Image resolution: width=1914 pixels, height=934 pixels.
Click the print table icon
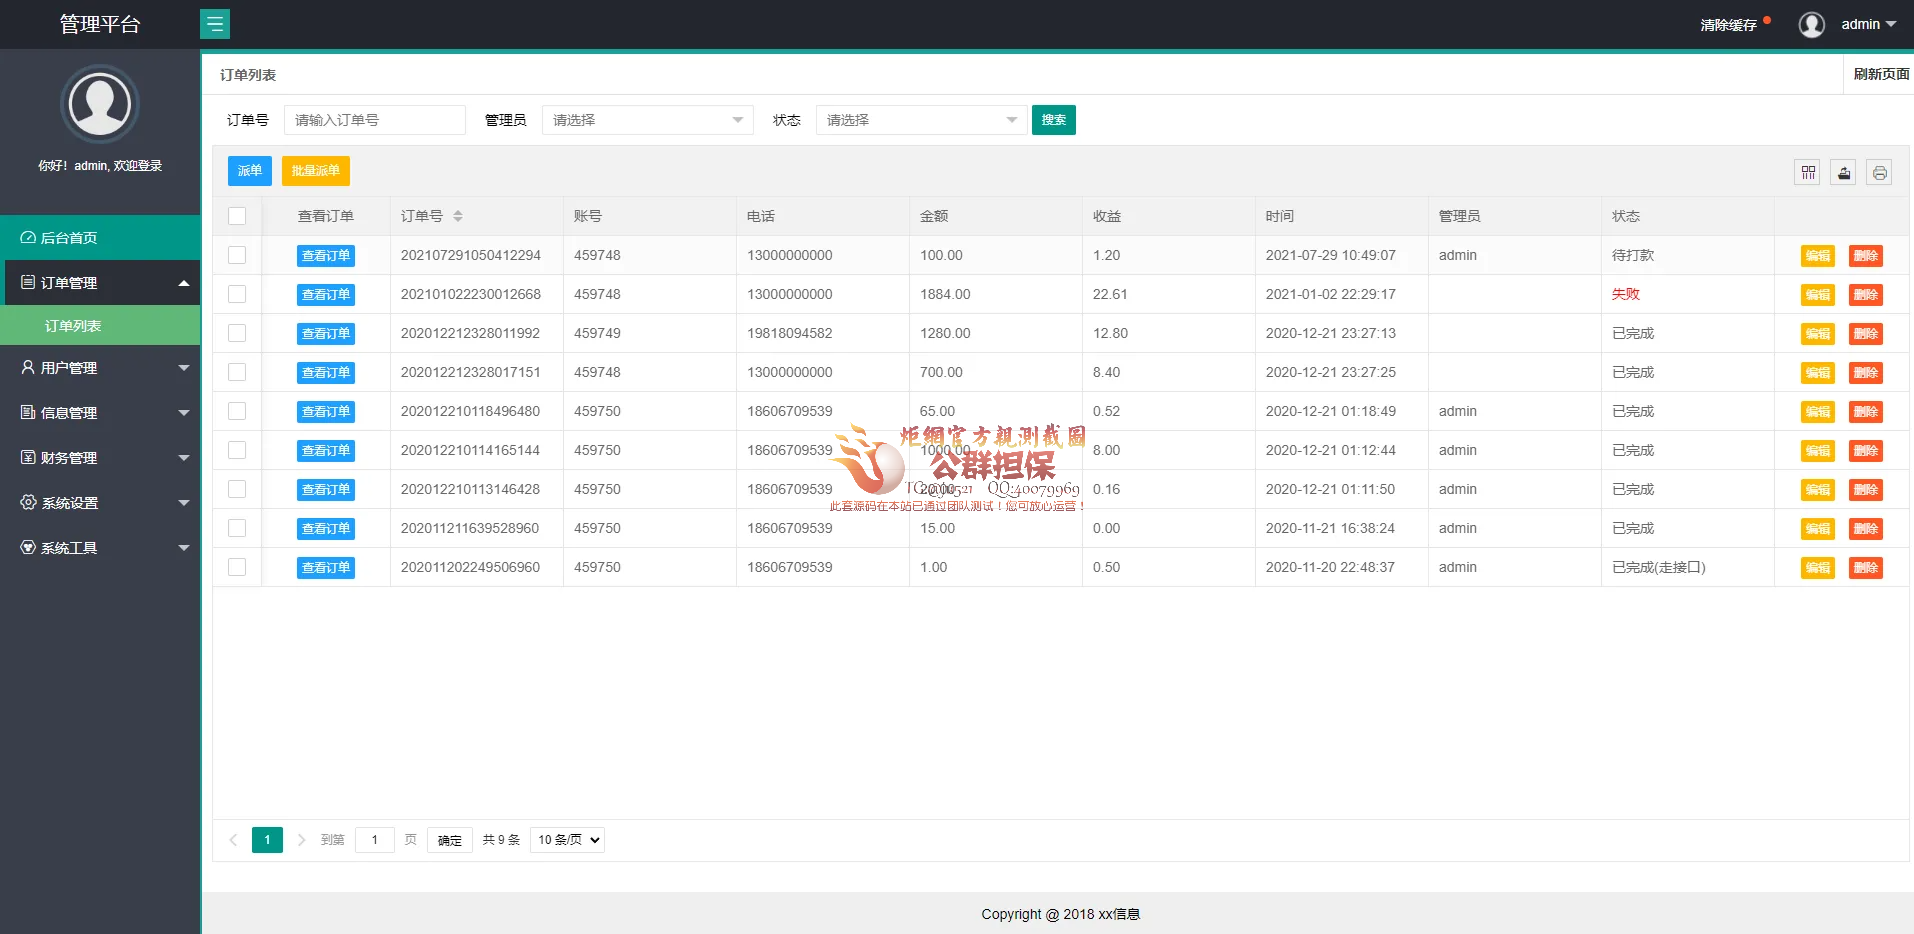1880,173
